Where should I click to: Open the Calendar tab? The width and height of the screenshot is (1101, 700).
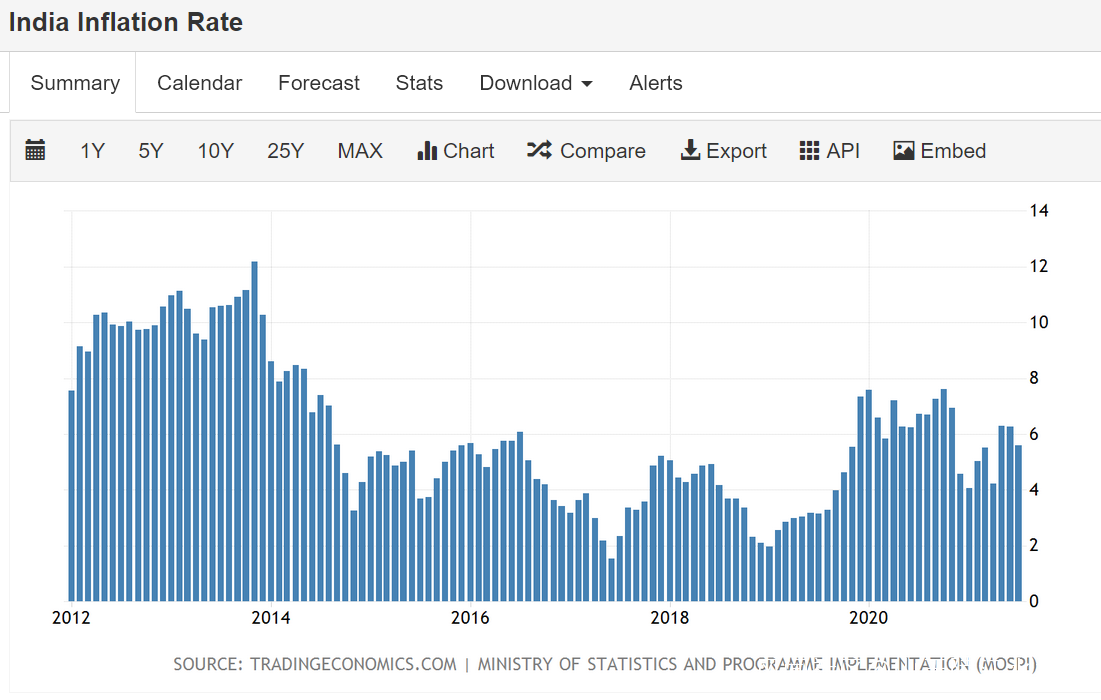(x=199, y=83)
